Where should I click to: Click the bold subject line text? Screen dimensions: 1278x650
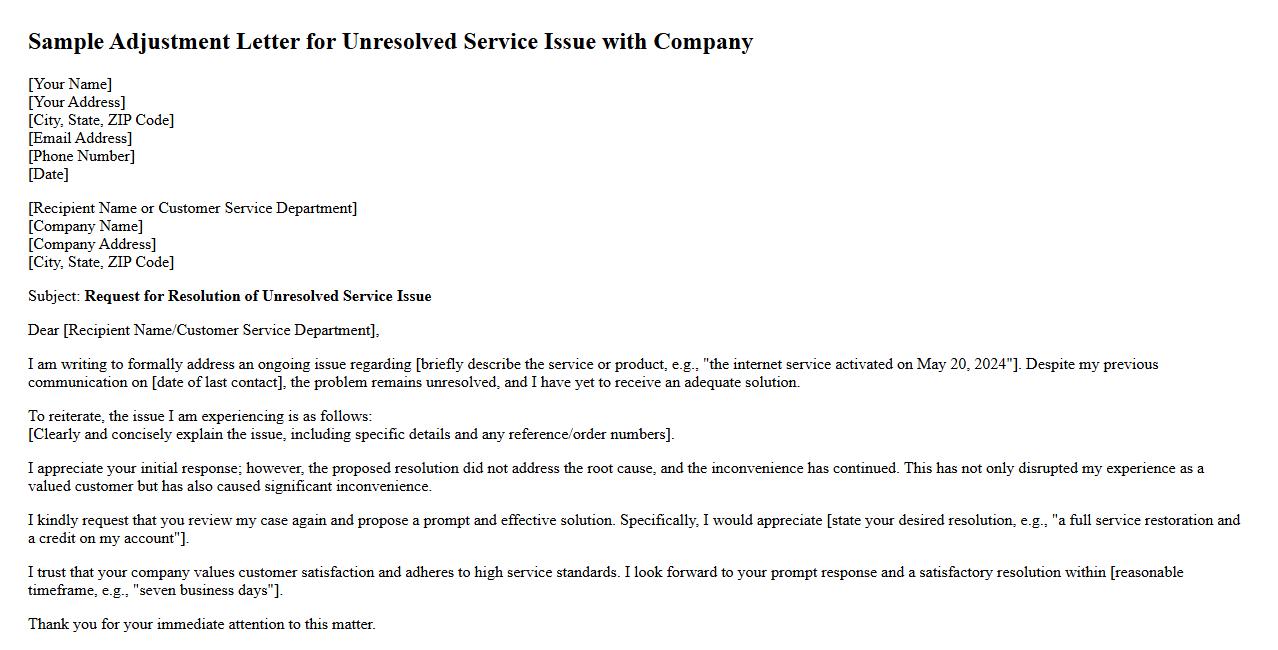[258, 296]
